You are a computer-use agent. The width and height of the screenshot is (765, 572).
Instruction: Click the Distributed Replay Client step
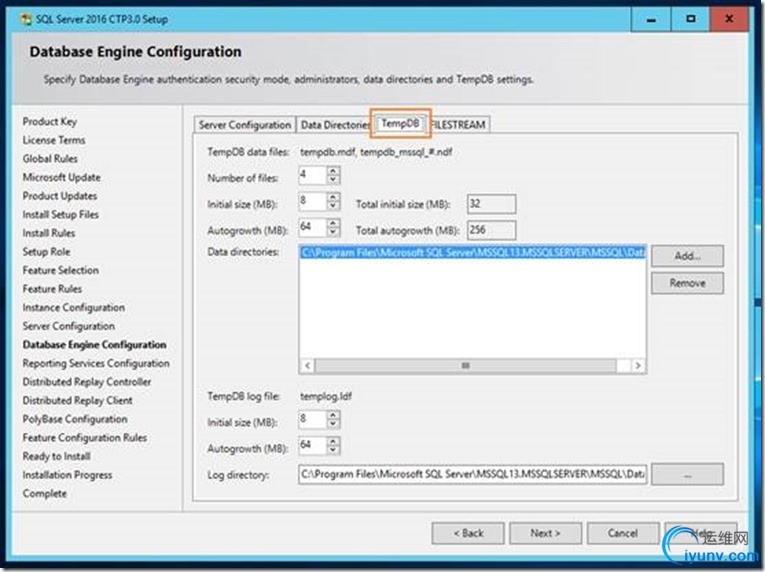78,400
